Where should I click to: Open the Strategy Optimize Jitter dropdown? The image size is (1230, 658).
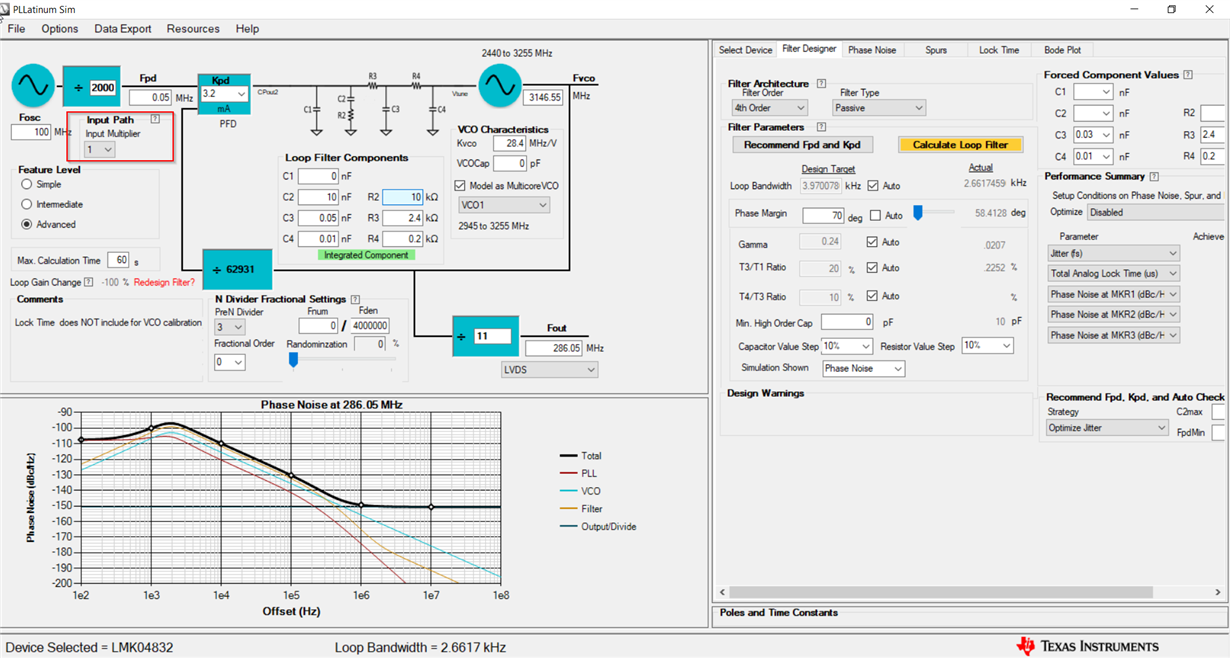point(1107,428)
